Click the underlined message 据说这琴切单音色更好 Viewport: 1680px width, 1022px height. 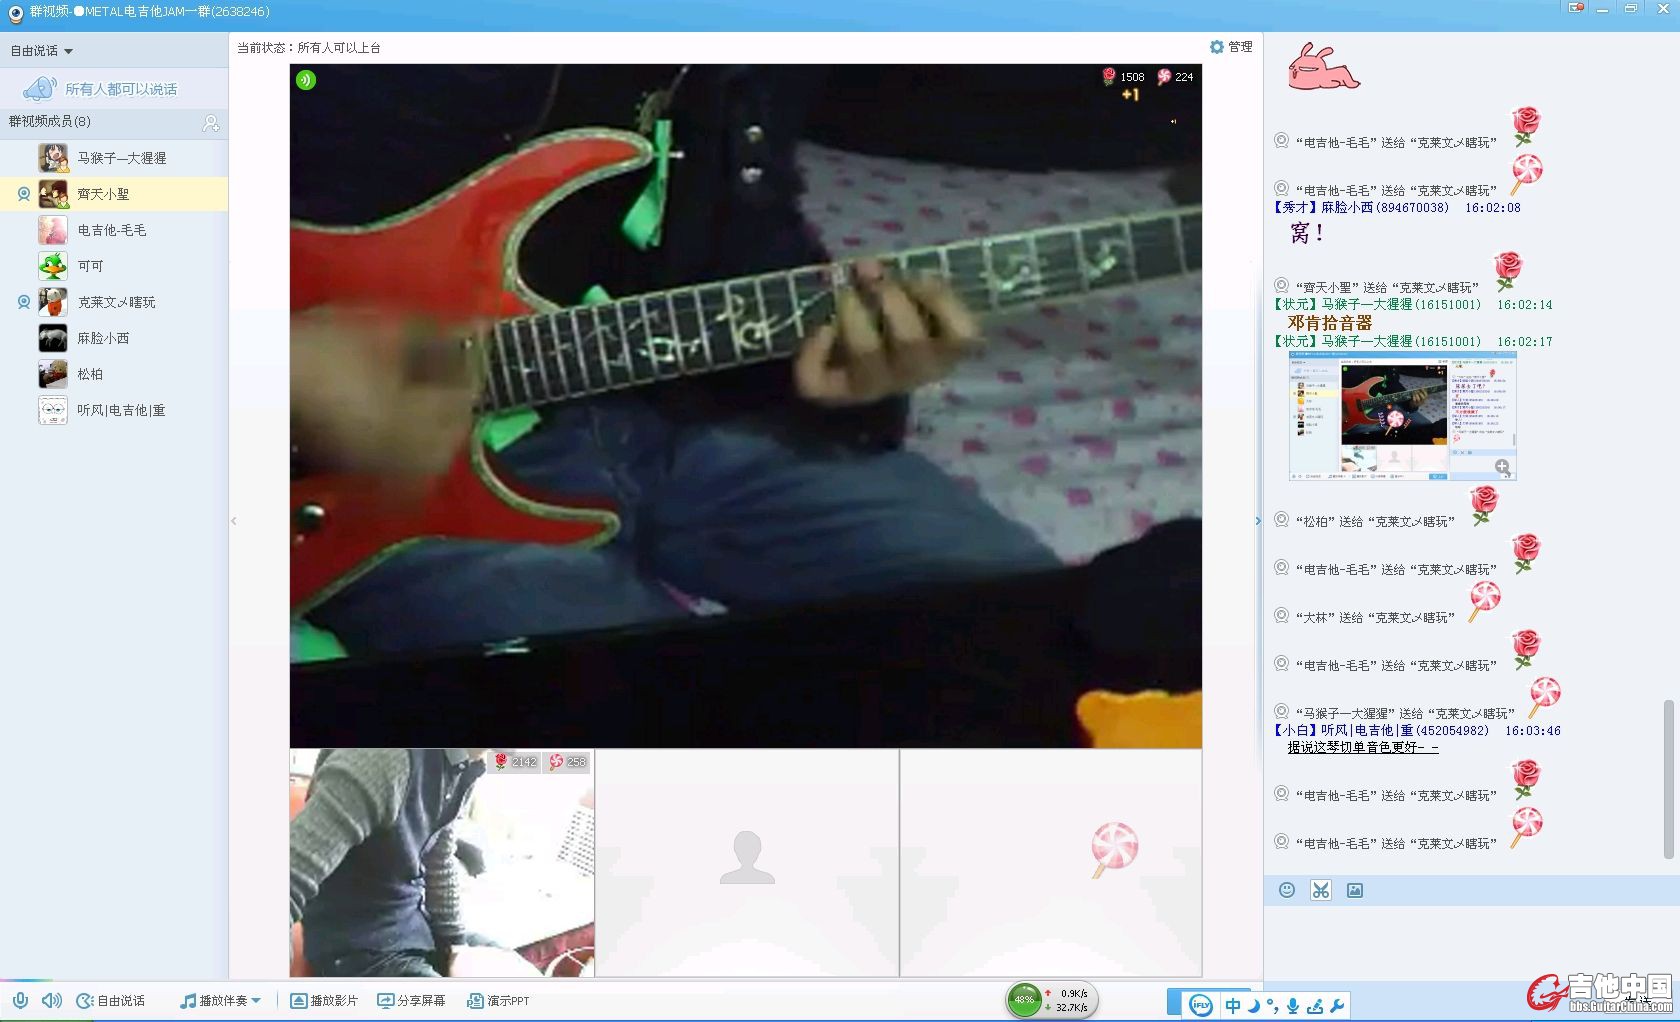click(1362, 747)
